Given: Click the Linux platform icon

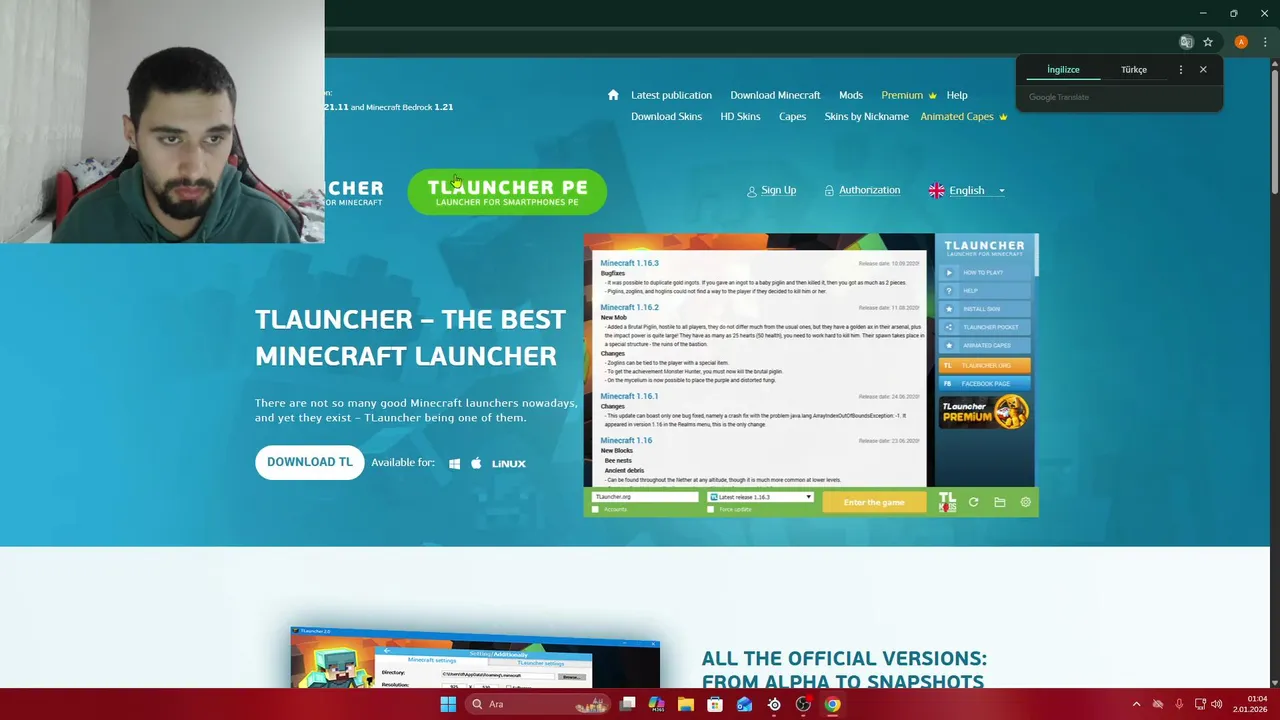Looking at the screenshot, I should pos(509,463).
